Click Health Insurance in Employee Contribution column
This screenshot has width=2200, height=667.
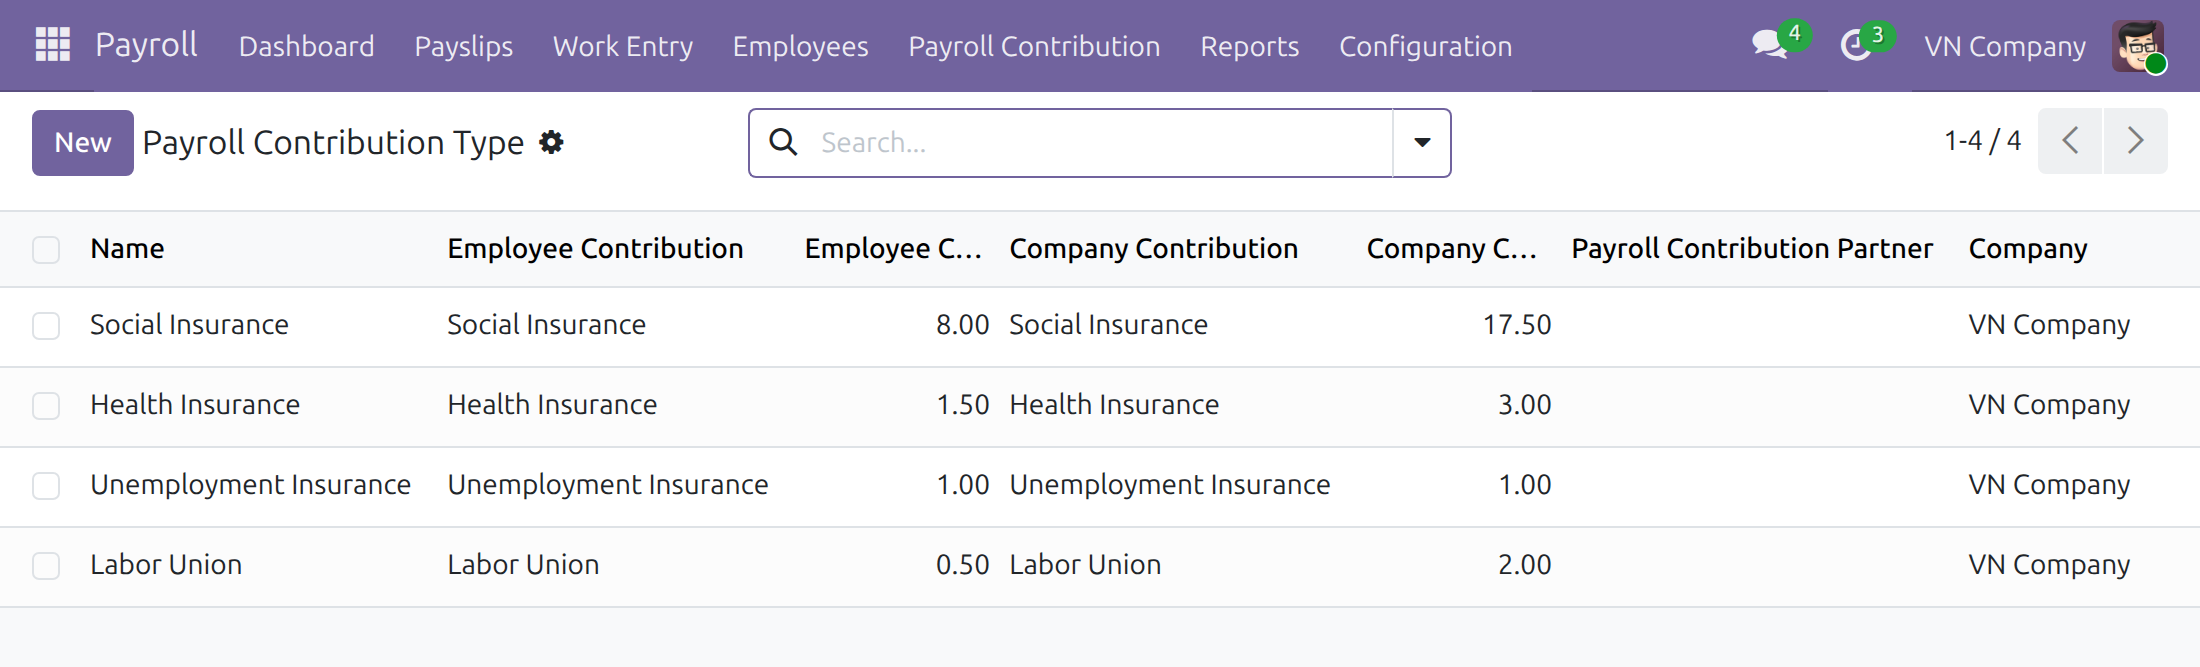point(552,405)
